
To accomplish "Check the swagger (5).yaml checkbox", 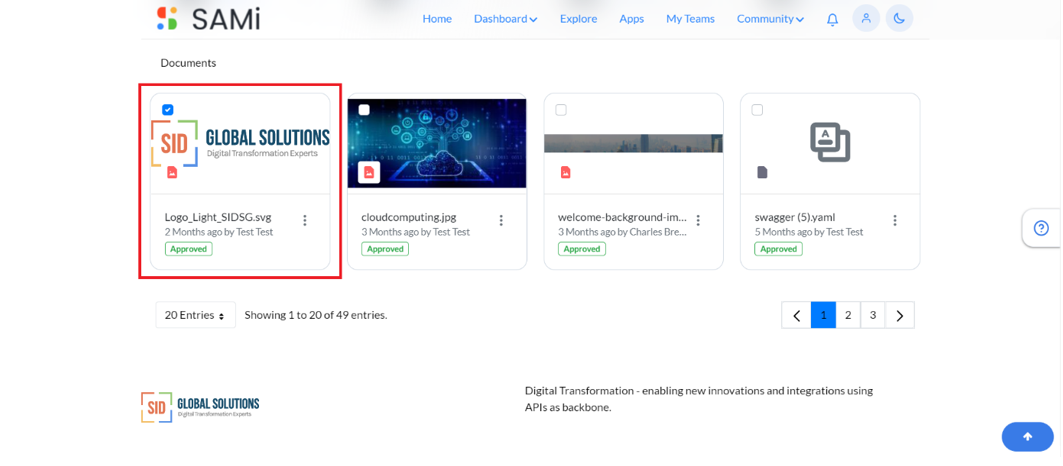I will (757, 110).
